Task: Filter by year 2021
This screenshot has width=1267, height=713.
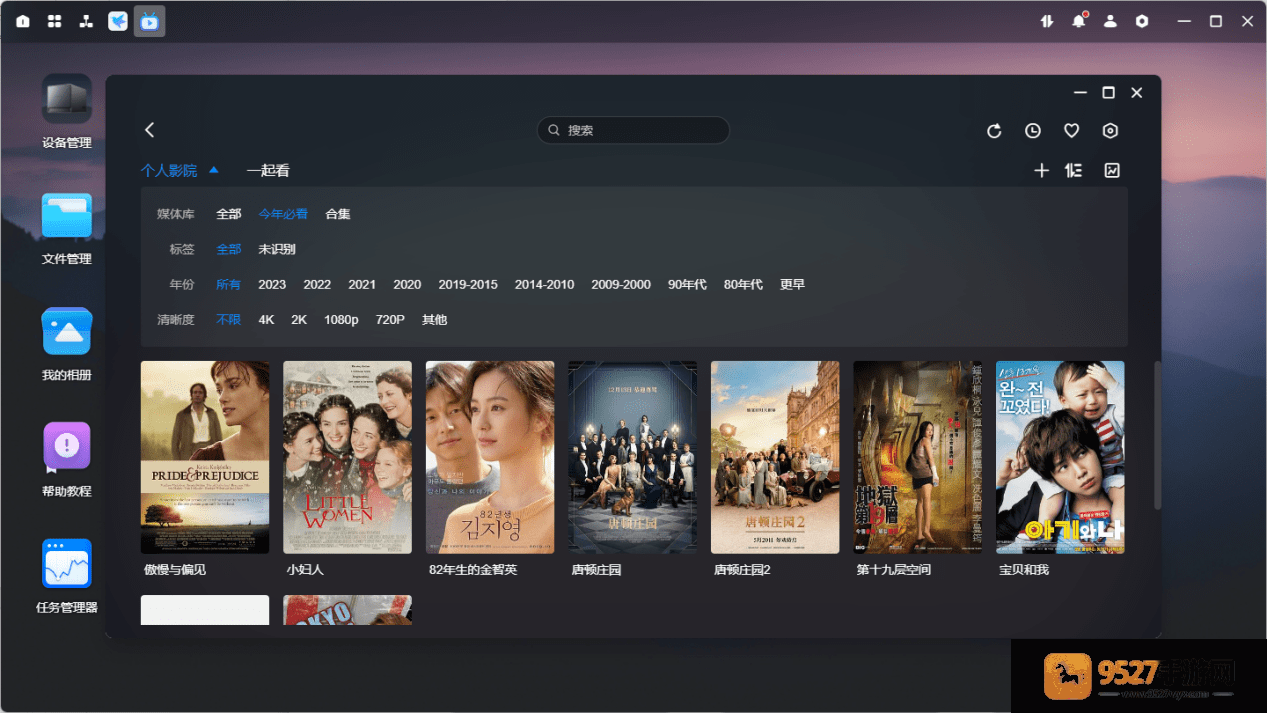Action: point(362,285)
